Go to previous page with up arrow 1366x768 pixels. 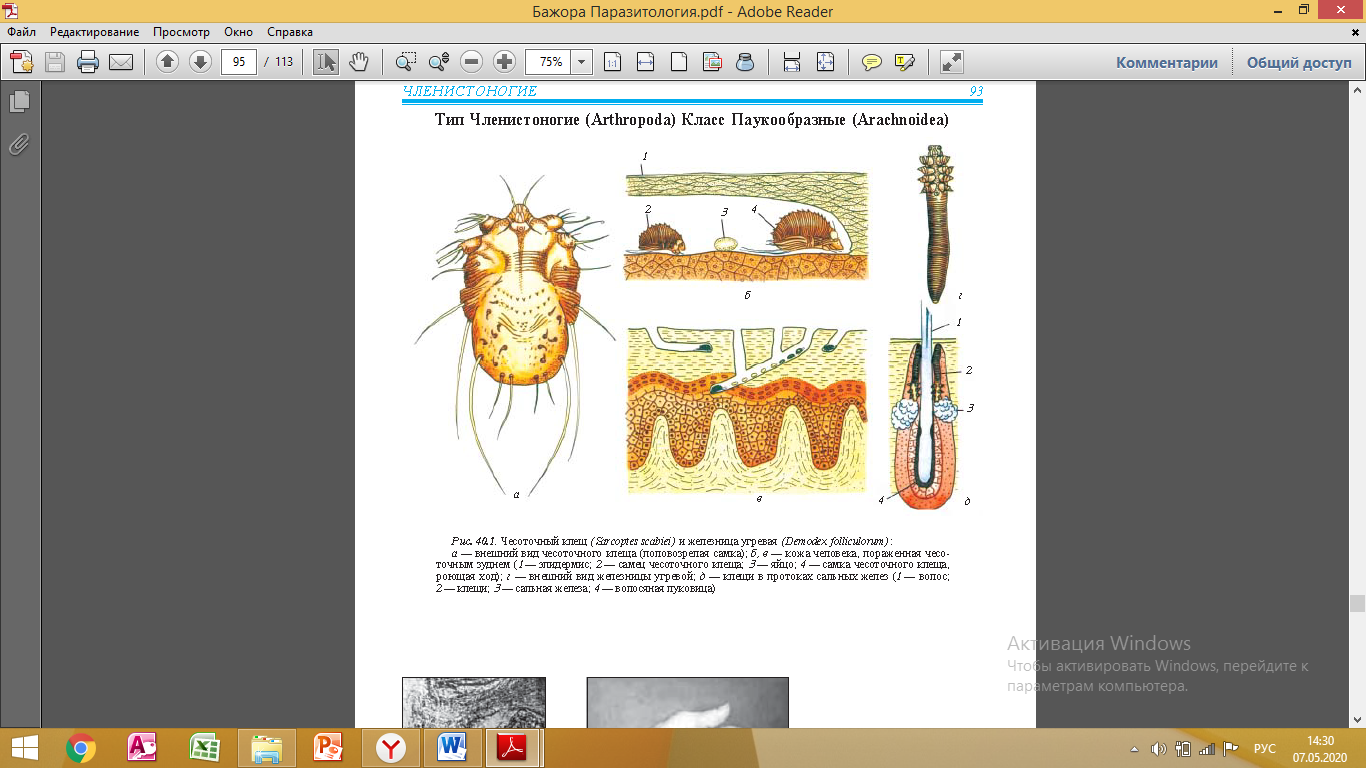click(x=167, y=62)
